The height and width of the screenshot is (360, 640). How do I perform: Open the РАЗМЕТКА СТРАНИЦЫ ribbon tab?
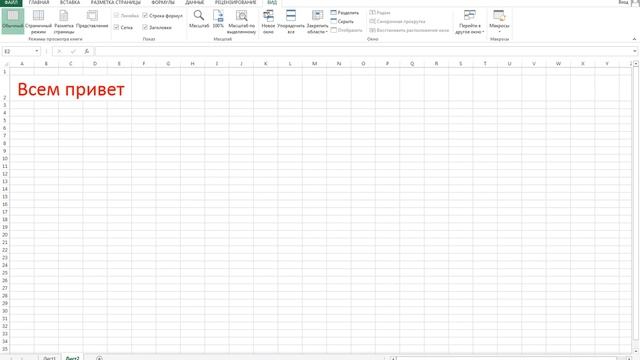(x=116, y=2)
